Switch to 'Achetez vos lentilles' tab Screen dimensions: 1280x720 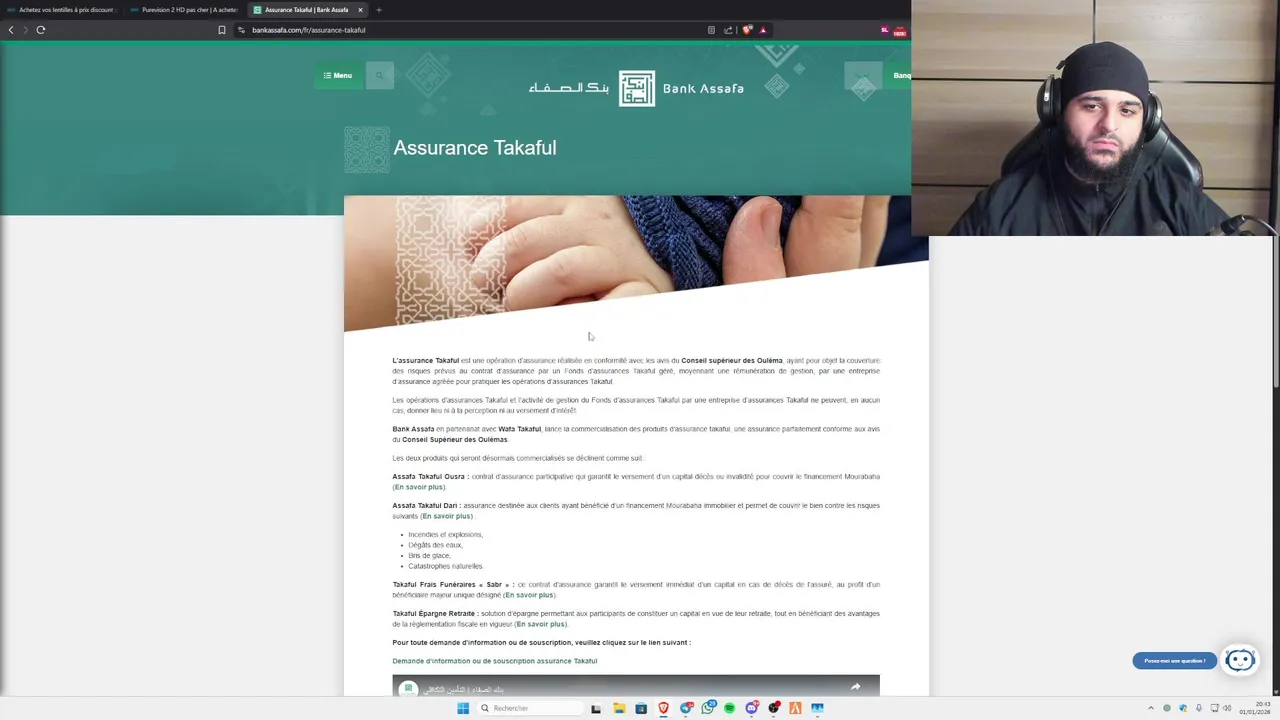(60, 10)
